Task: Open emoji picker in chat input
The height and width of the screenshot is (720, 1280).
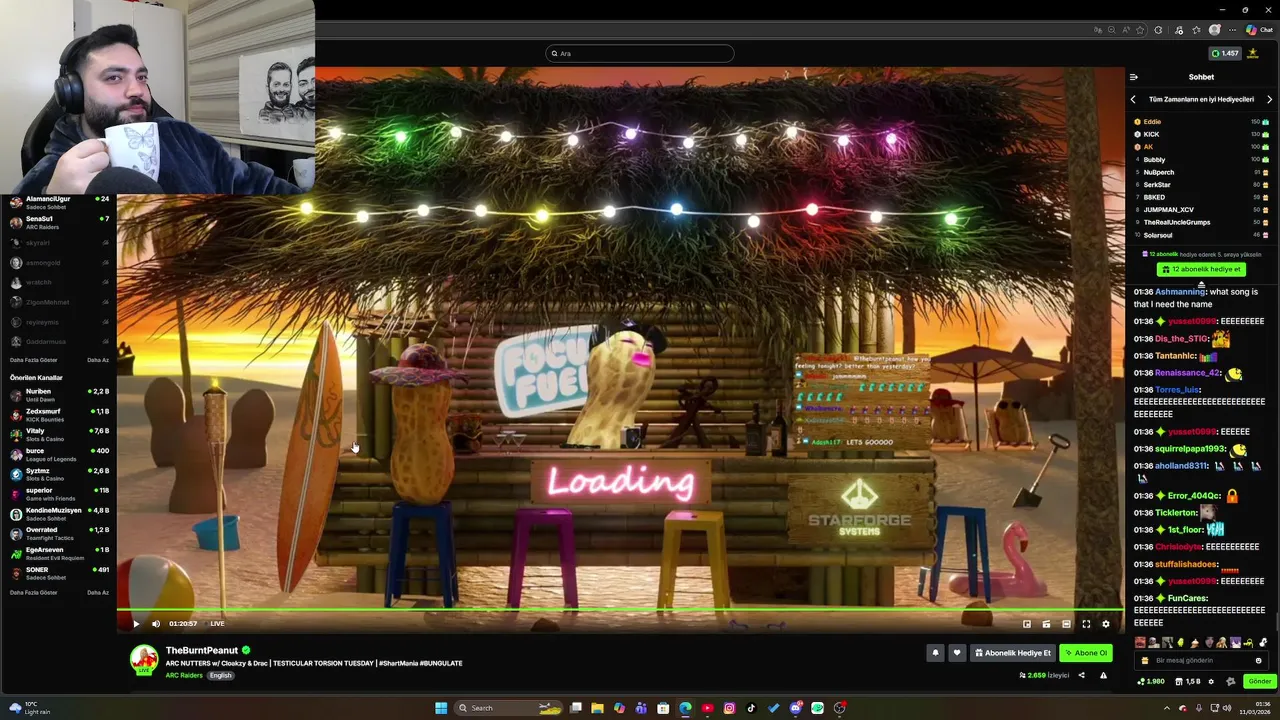Action: (x=1258, y=660)
